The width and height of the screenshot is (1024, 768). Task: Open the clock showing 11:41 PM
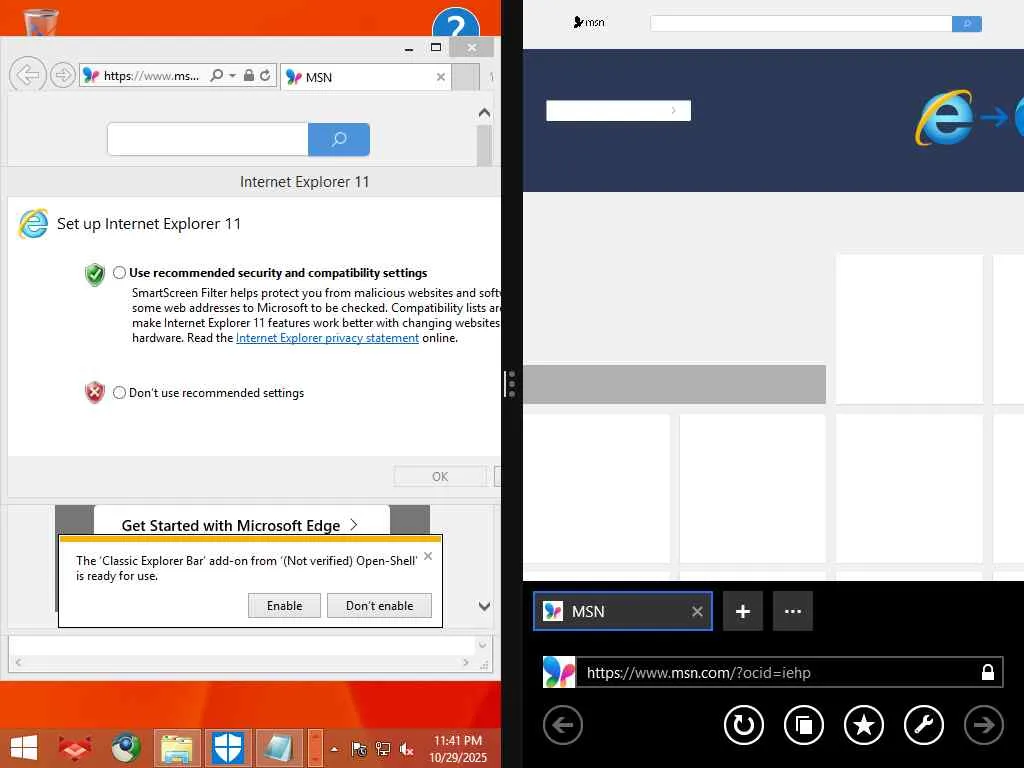458,749
